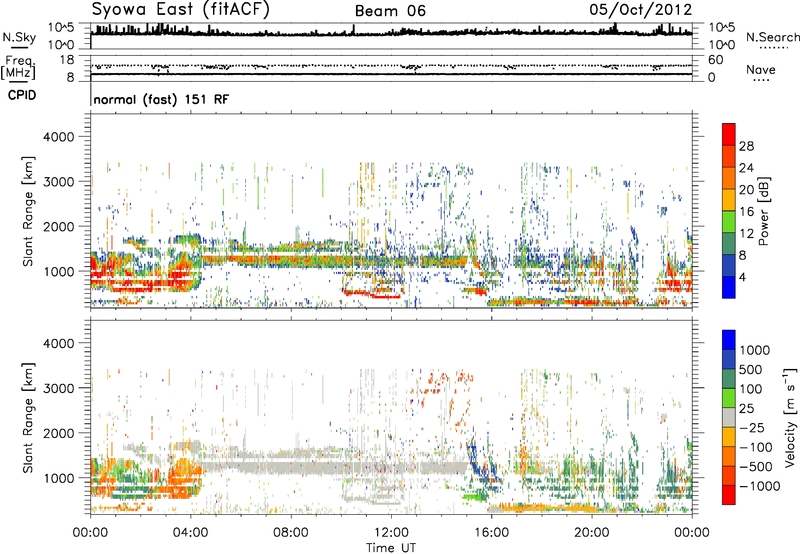Click the "12:00" time axis label
The width and height of the screenshot is (800, 554).
[x=391, y=533]
